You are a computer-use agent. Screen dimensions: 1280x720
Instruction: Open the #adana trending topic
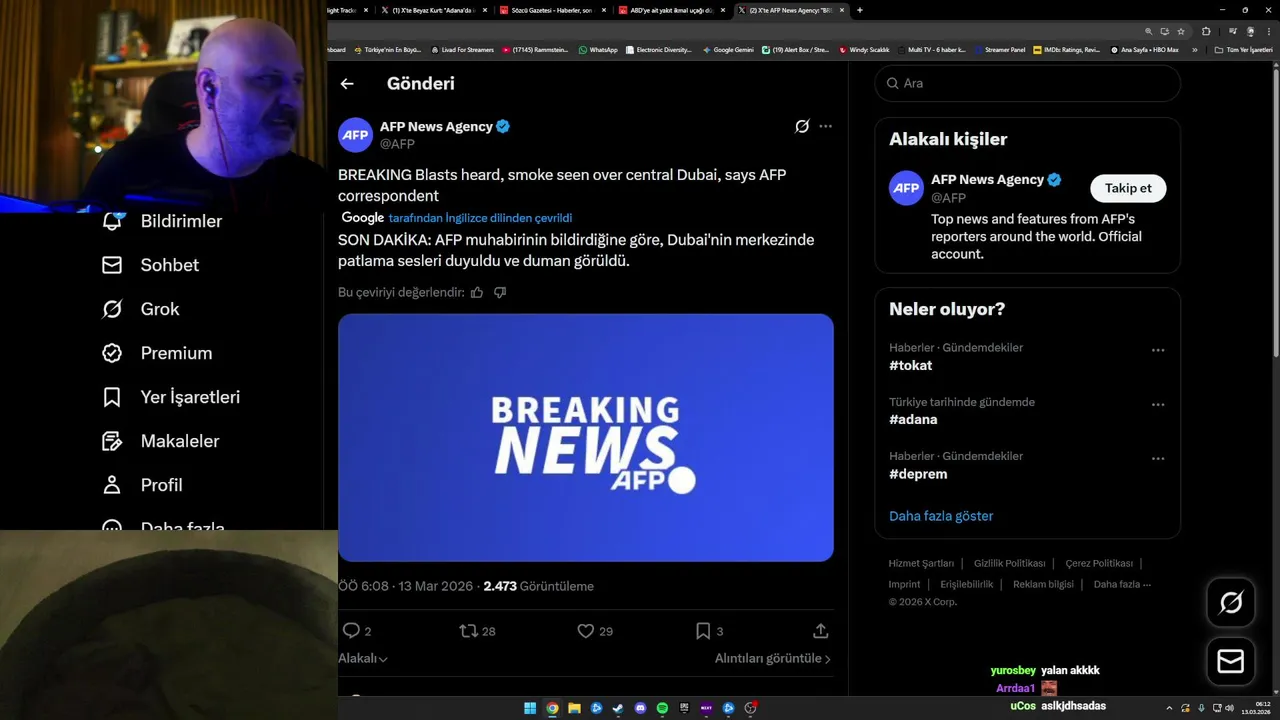point(913,419)
